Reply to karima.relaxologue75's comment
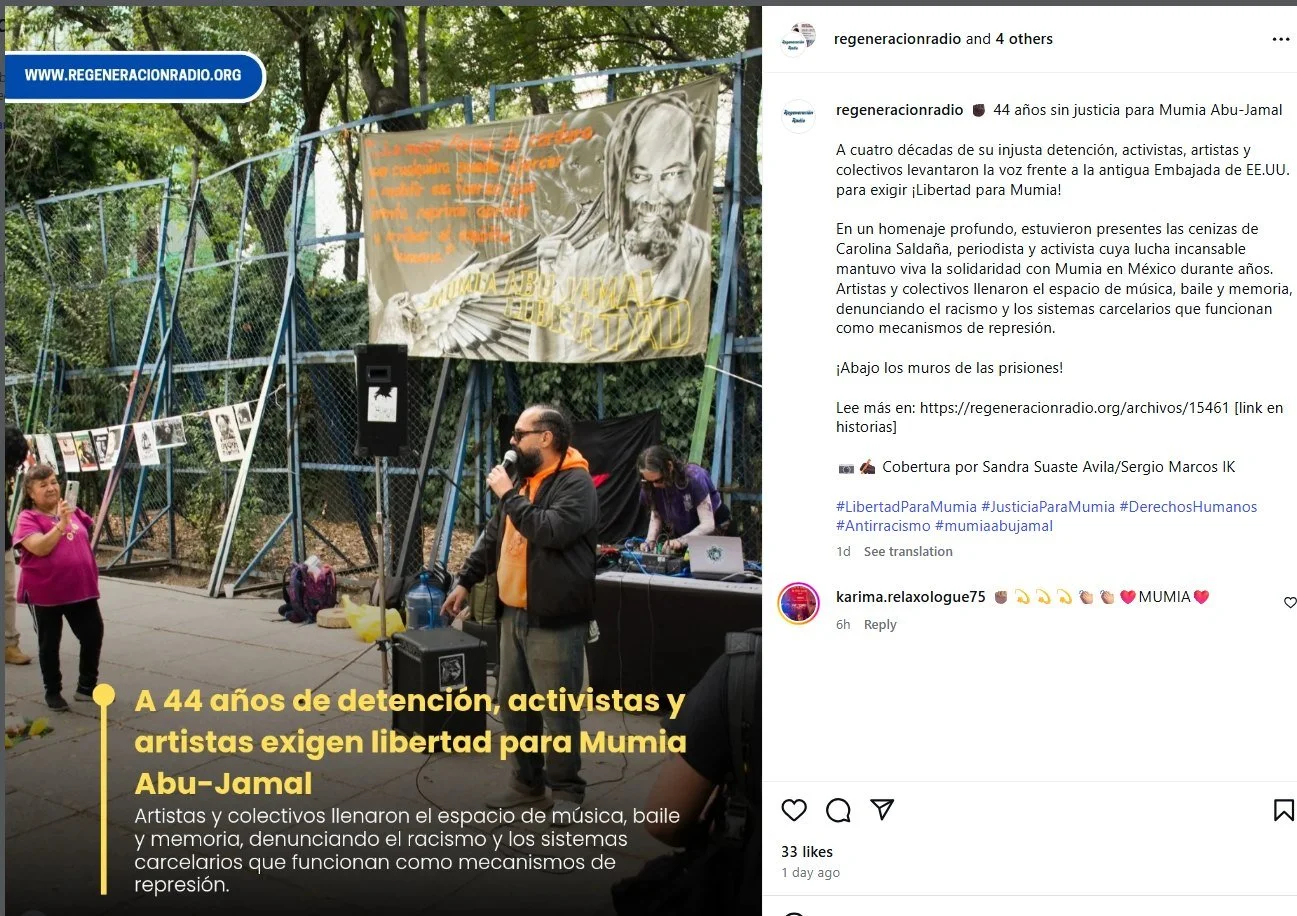1297x916 pixels. (x=880, y=624)
